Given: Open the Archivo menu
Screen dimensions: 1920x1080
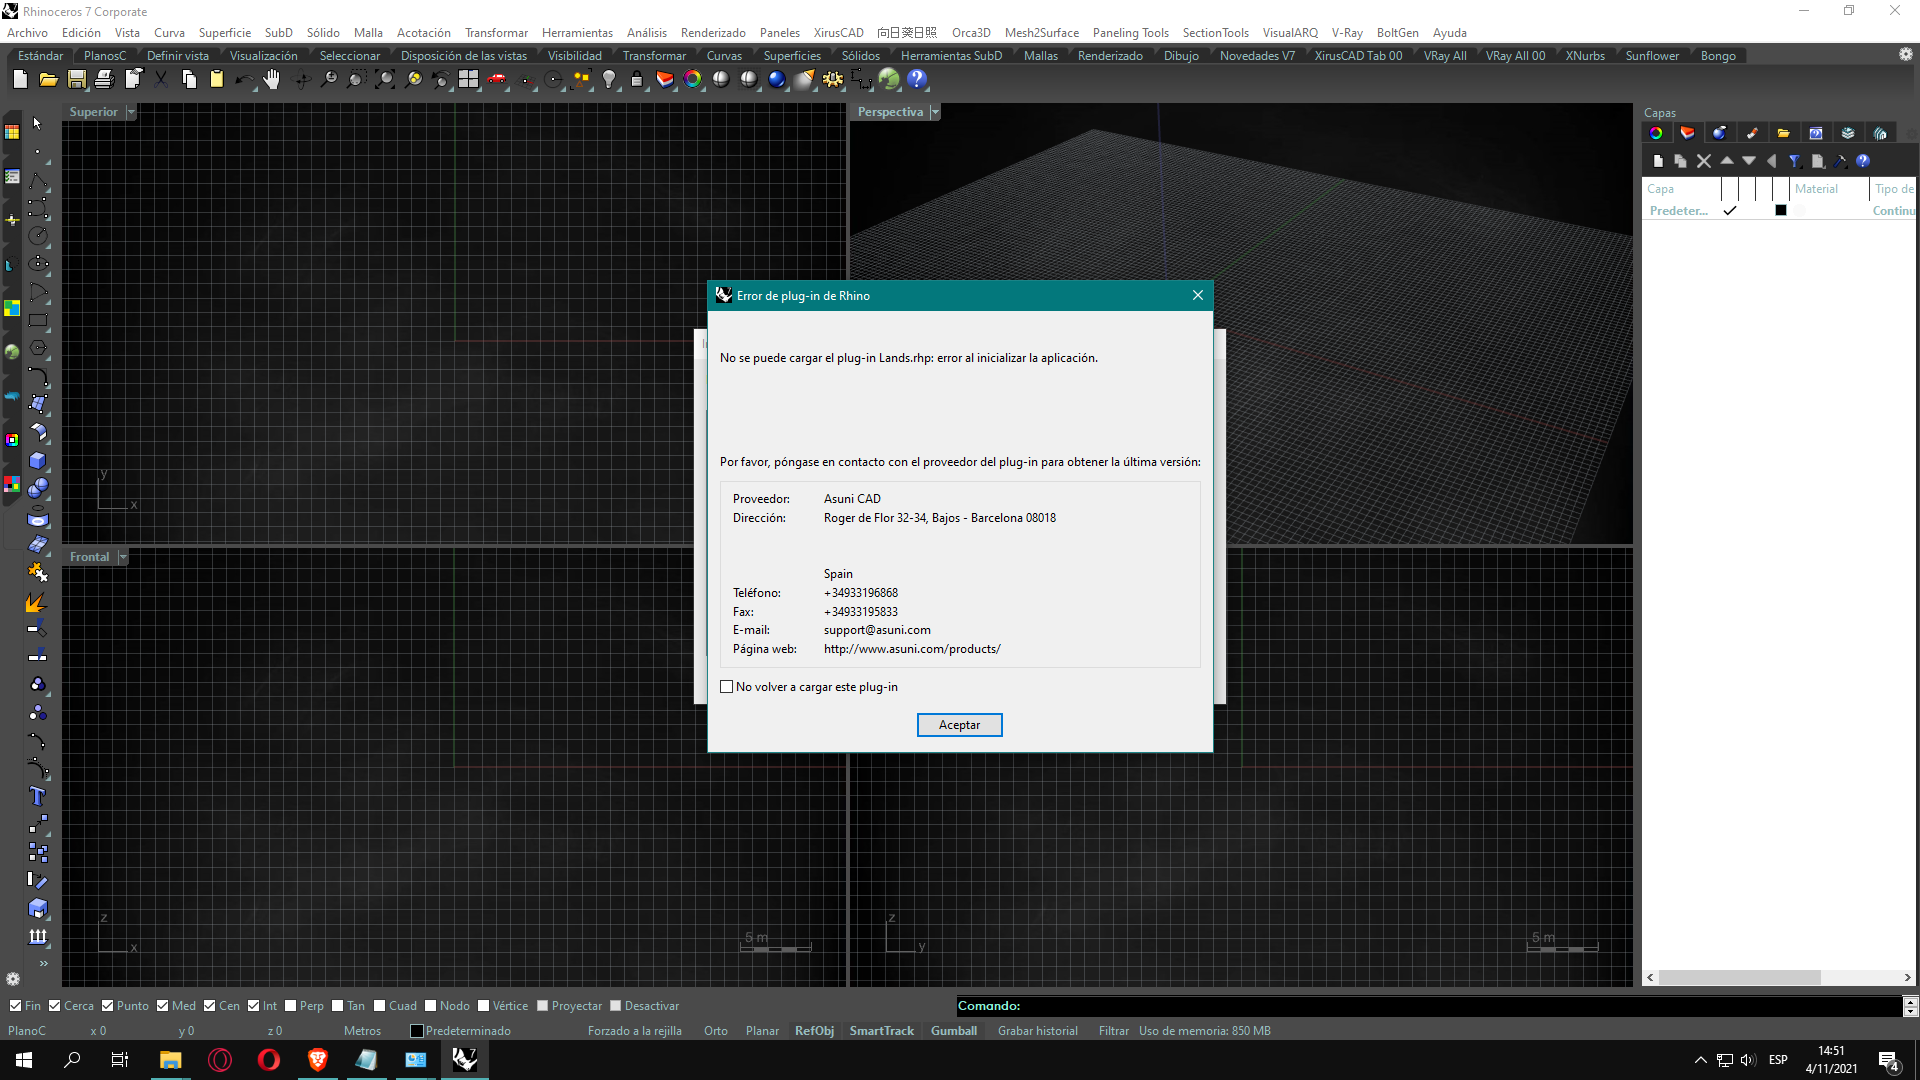Looking at the screenshot, I should pyautogui.click(x=27, y=33).
